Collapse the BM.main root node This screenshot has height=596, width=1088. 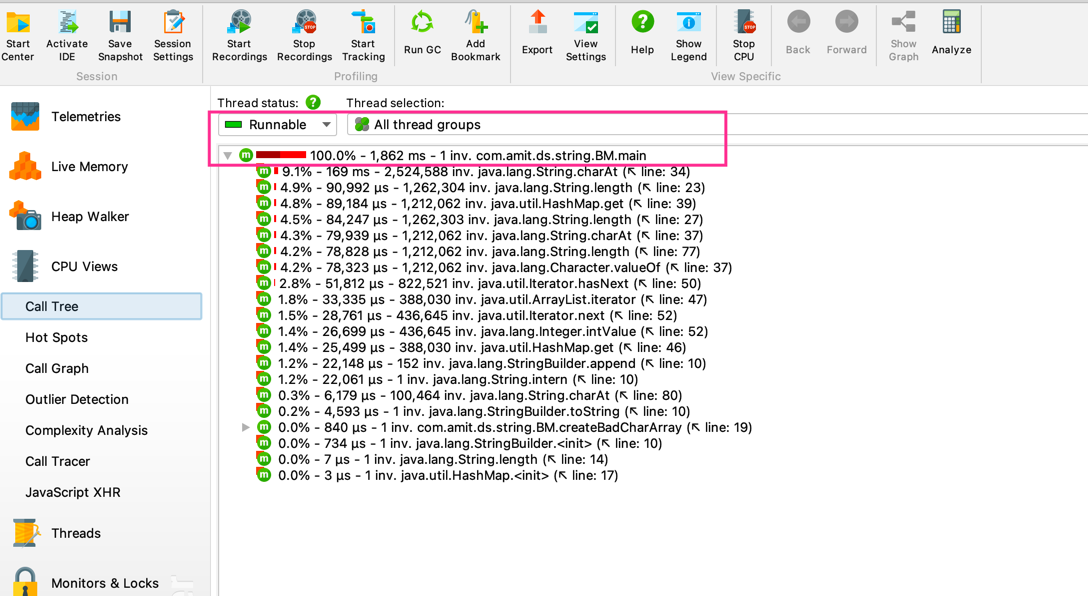tap(228, 155)
